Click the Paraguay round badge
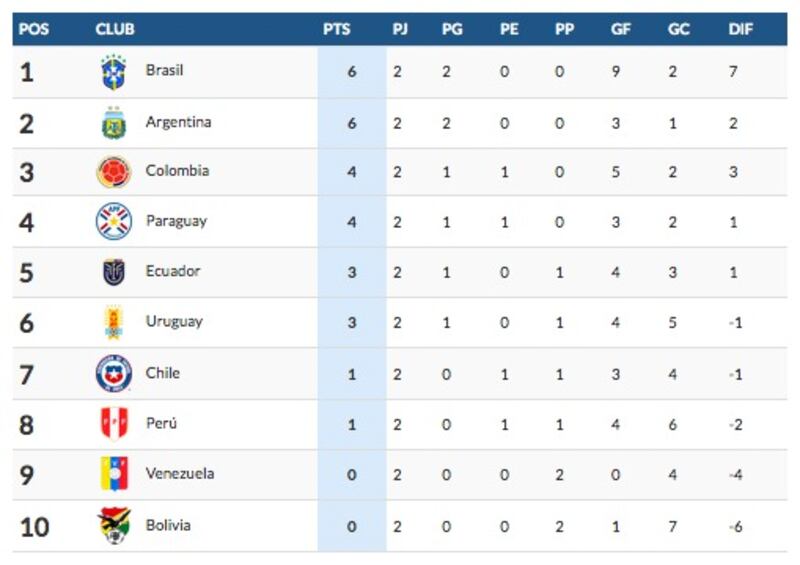 [x=114, y=222]
